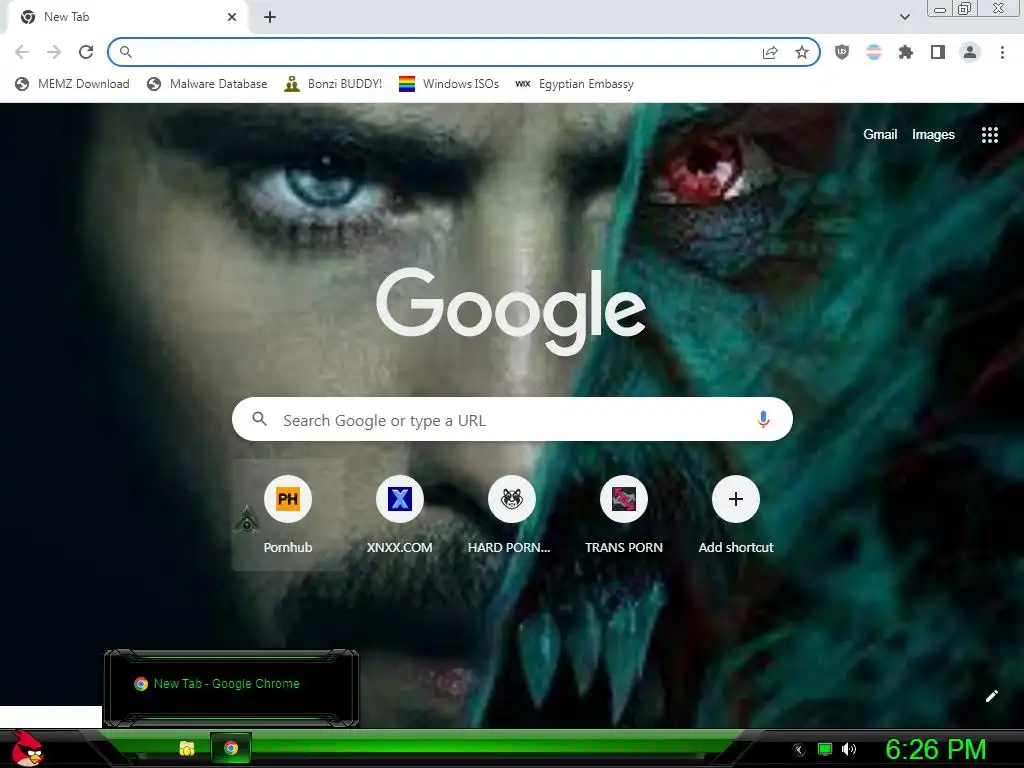The image size is (1024, 768).
Task: Open File Explorer from the taskbar
Action: tap(187, 748)
